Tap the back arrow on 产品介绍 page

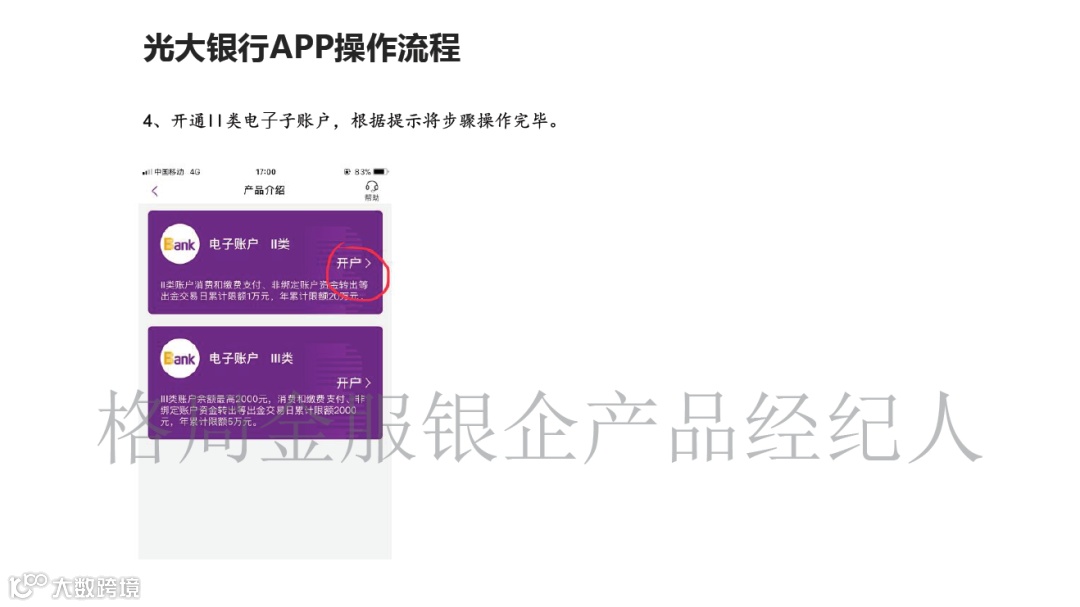154,191
